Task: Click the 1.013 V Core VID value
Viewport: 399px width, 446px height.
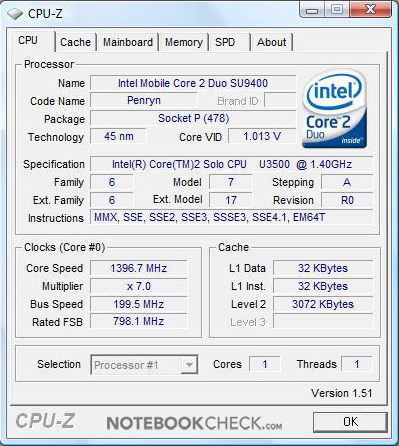Action: click(x=262, y=136)
